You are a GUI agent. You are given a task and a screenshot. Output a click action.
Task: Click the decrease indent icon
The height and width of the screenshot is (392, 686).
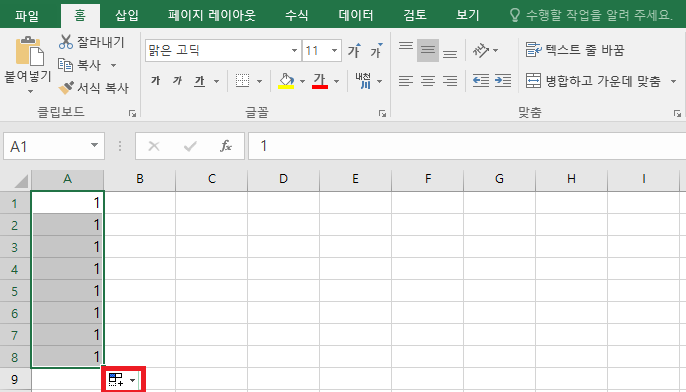pyautogui.click(x=481, y=81)
